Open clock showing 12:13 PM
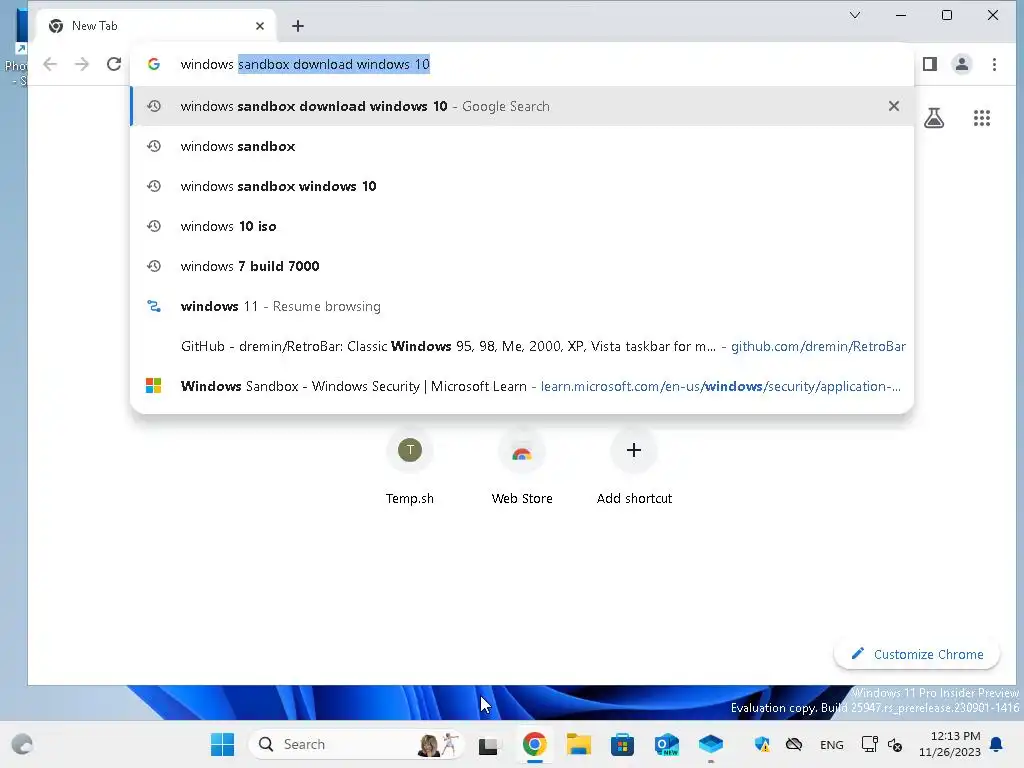This screenshot has width=1024, height=768. tap(949, 744)
